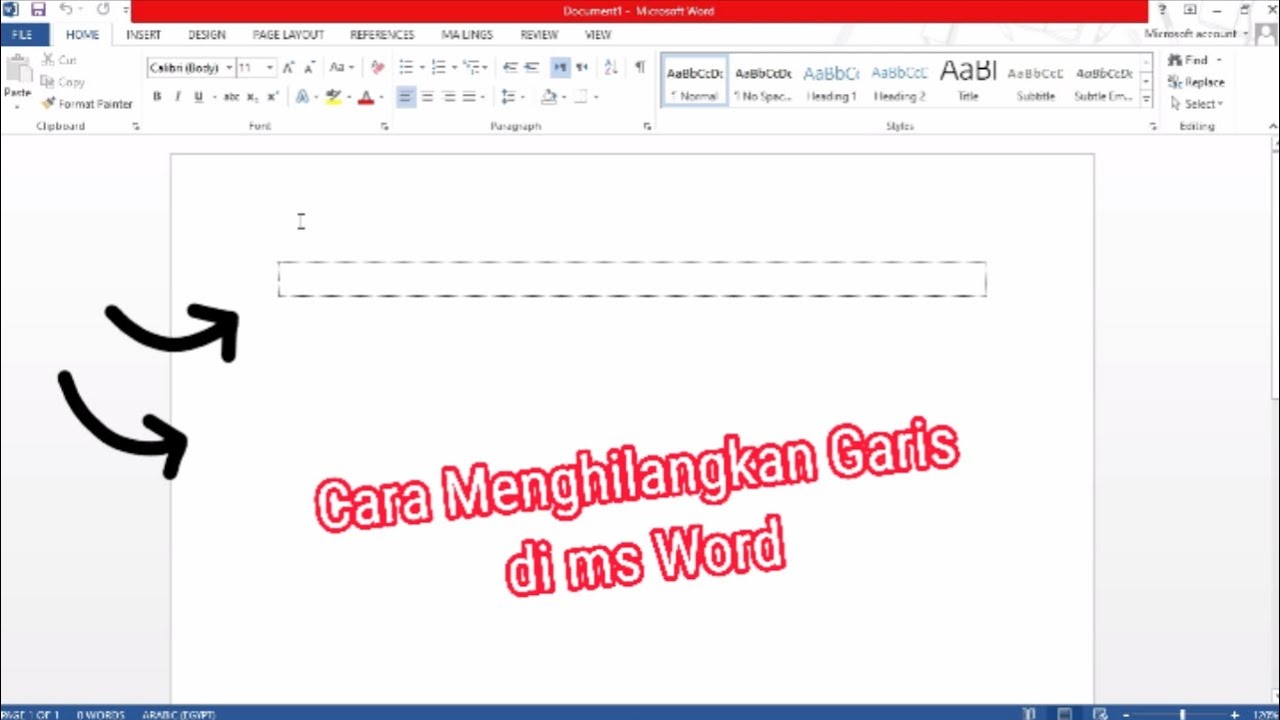This screenshot has width=1280, height=720.
Task: Expand the Numbering dropdown
Action: (x=454, y=68)
